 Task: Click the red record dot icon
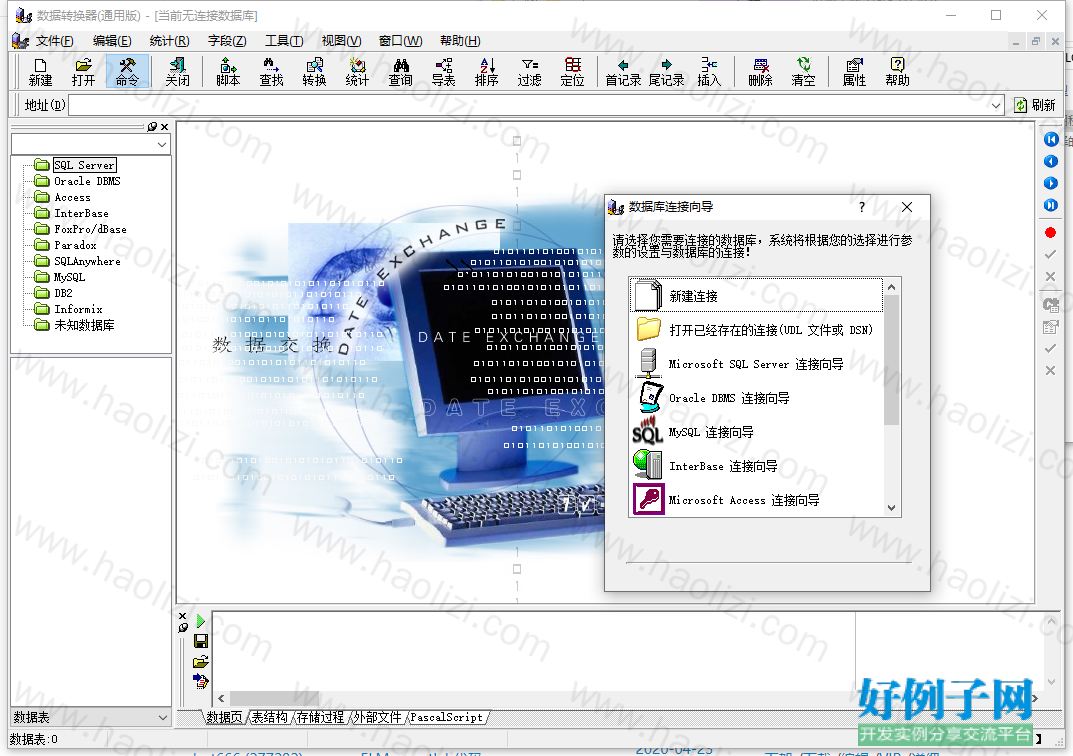[x=1050, y=233]
